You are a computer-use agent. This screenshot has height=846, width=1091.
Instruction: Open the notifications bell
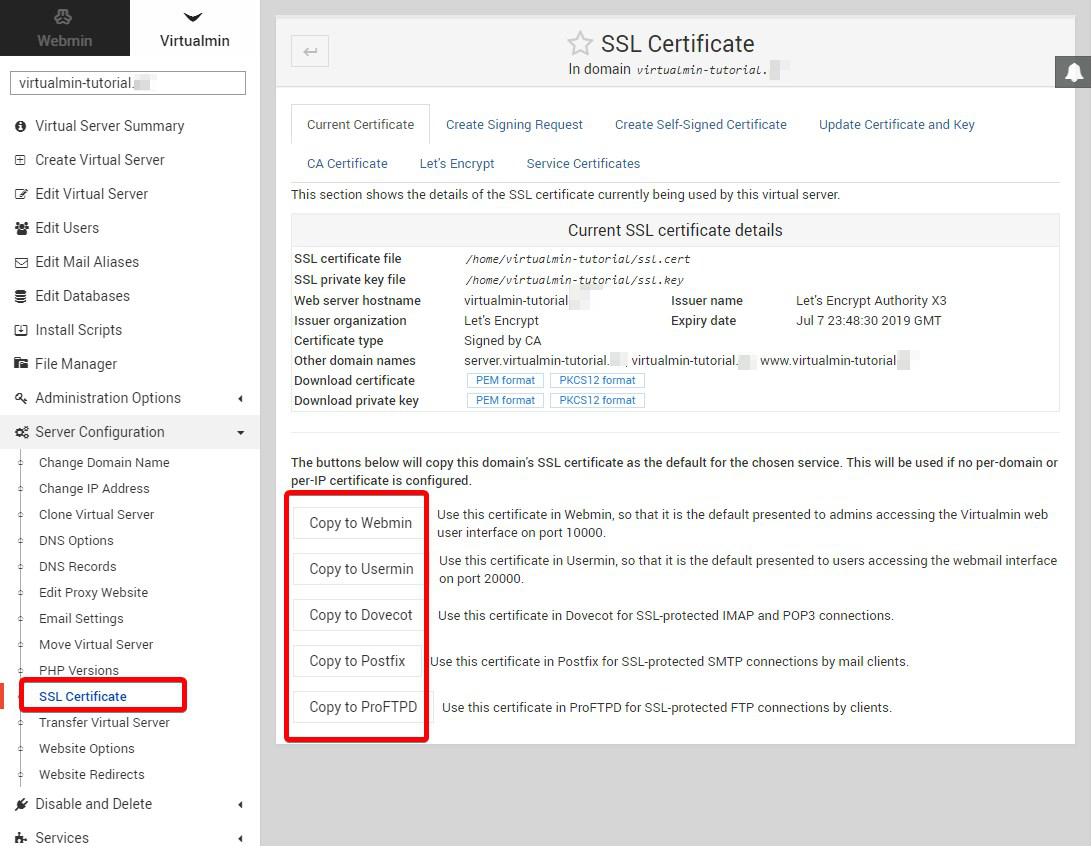[1074, 72]
